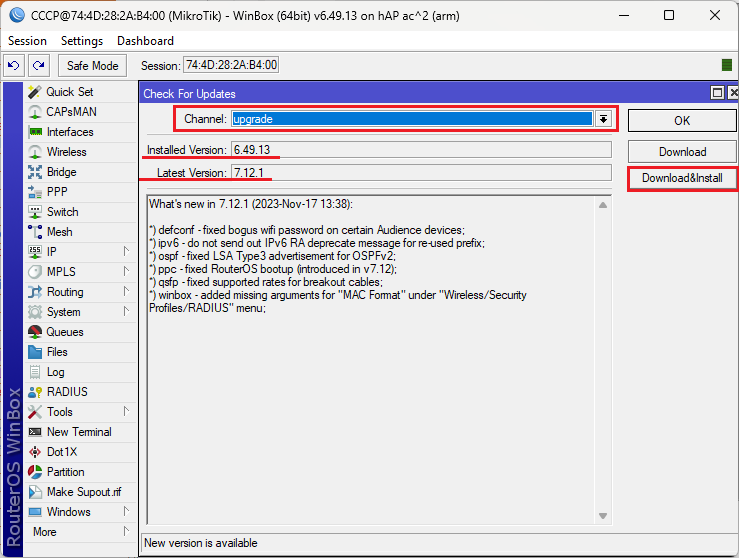Toggle Safe Mode
Viewport: 739px width, 558px height.
[92, 66]
